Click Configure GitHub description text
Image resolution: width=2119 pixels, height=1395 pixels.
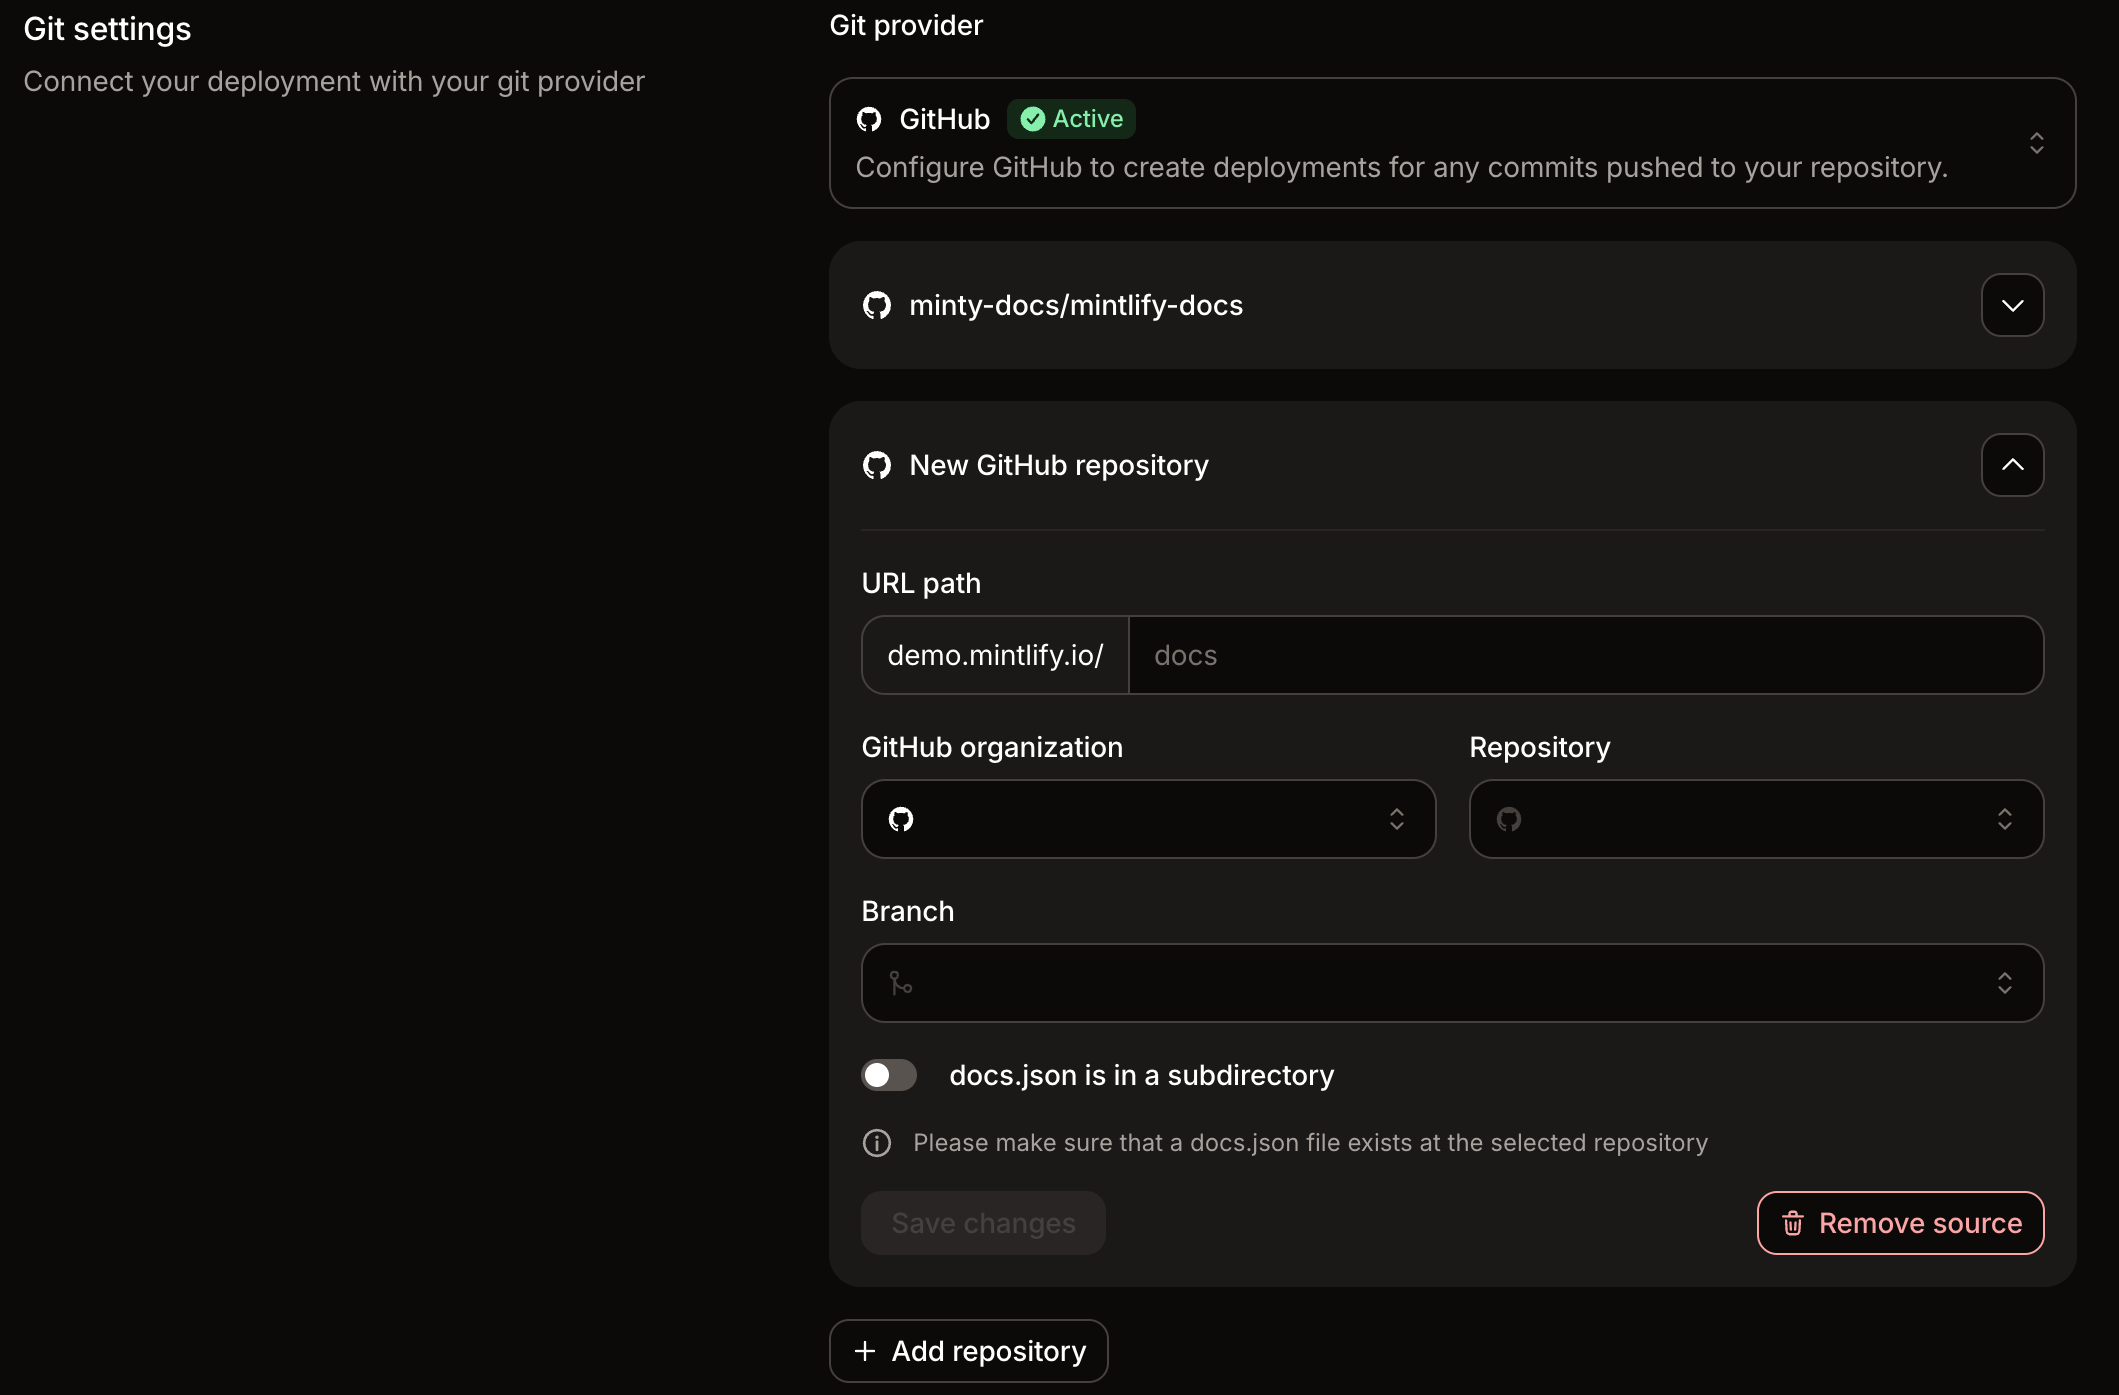[x=1401, y=167]
